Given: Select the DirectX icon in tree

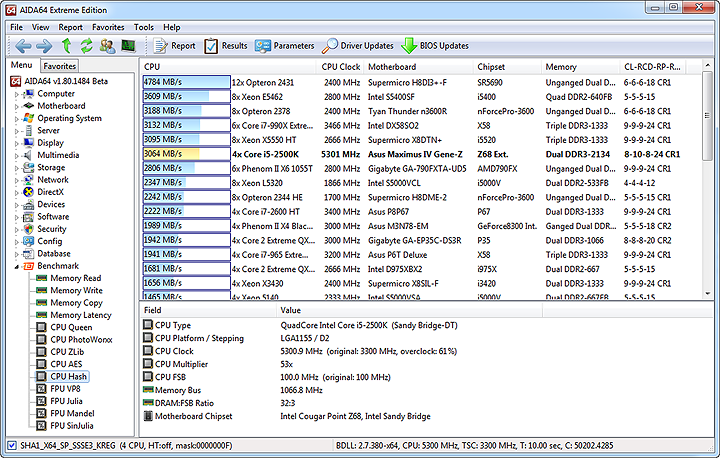Looking at the screenshot, I should 28,192.
